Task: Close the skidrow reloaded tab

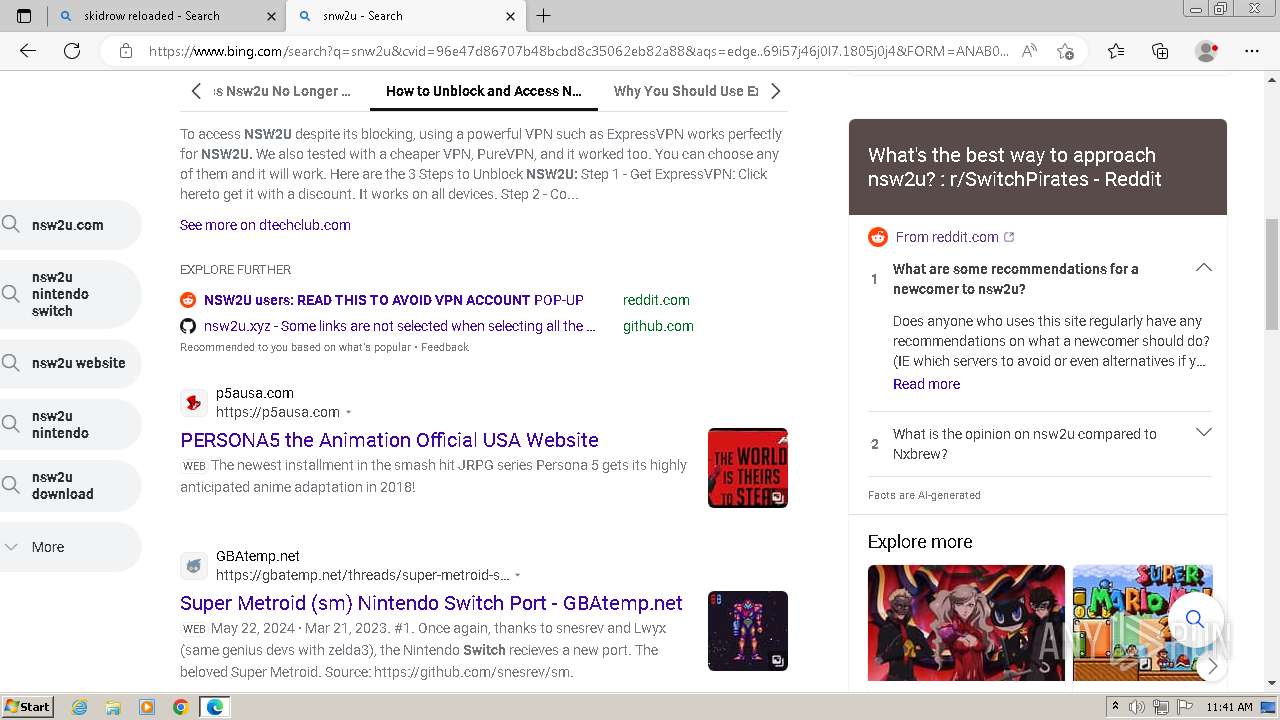Action: click(271, 16)
